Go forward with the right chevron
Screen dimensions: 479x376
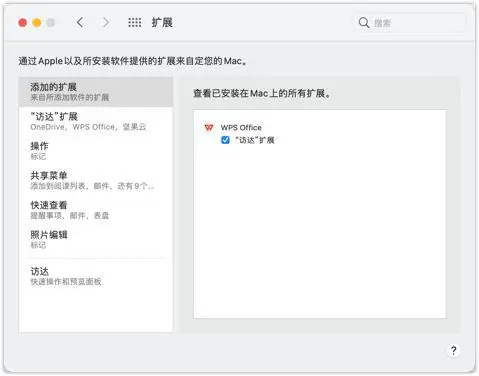point(106,23)
